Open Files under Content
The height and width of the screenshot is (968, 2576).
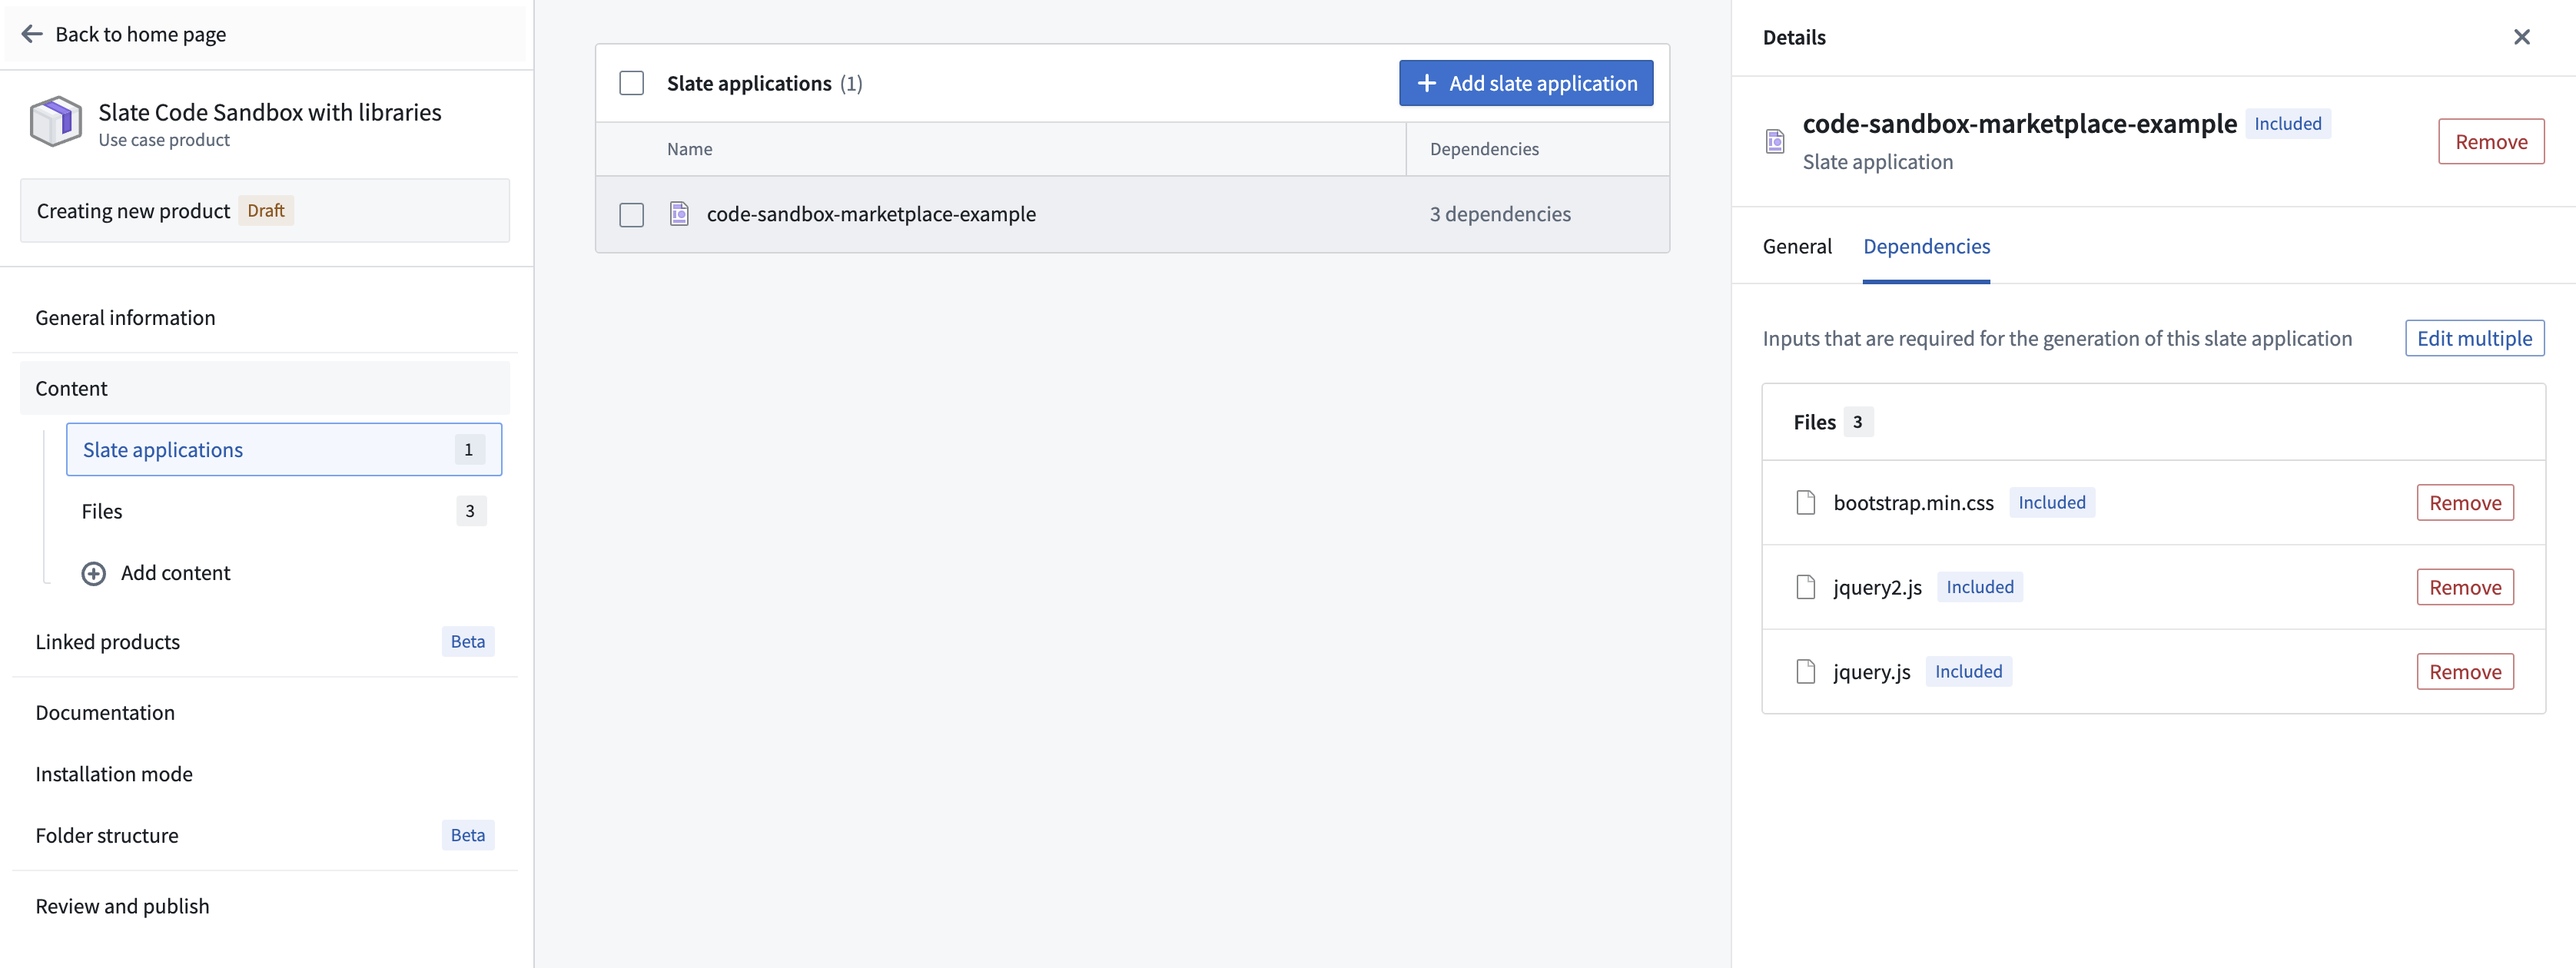click(284, 511)
